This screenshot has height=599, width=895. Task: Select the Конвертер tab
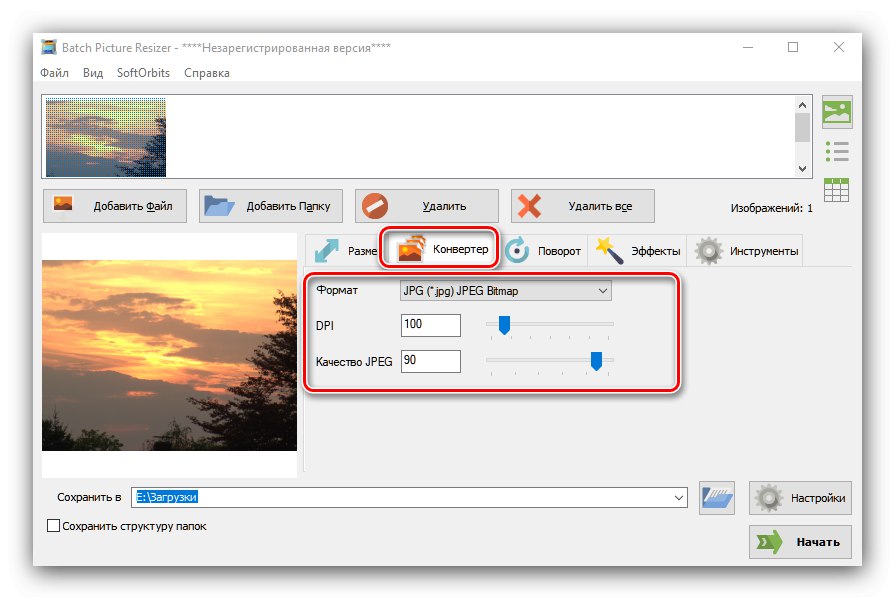439,249
